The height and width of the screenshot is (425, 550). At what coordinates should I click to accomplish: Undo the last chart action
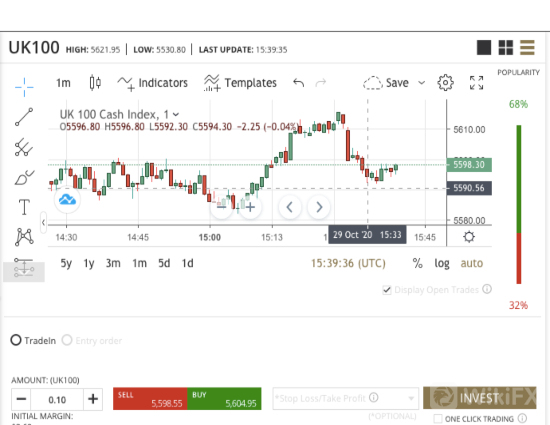pos(299,83)
